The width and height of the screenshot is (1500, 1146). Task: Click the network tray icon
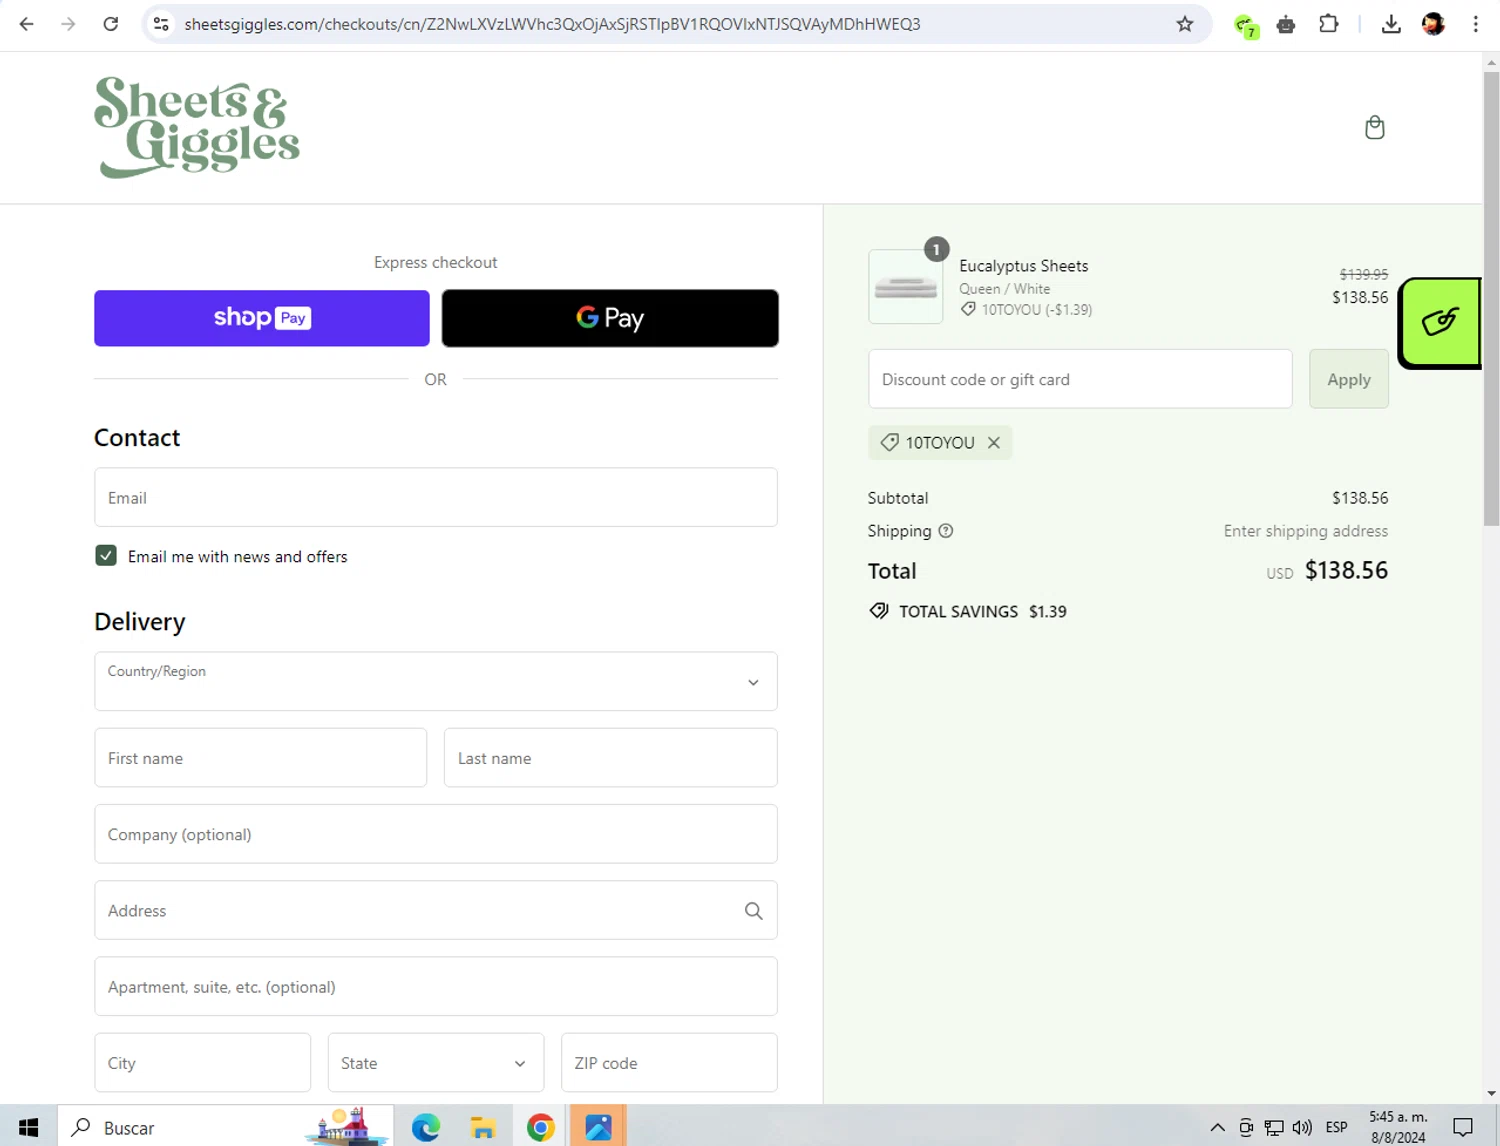point(1274,1128)
